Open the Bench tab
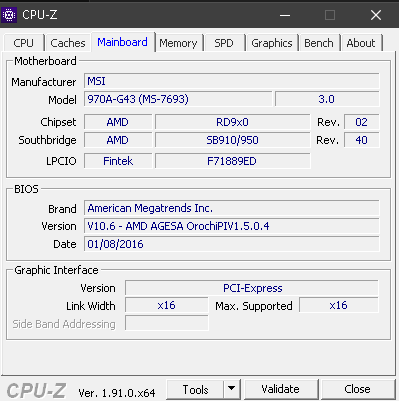This screenshot has height=401, width=399. click(319, 43)
